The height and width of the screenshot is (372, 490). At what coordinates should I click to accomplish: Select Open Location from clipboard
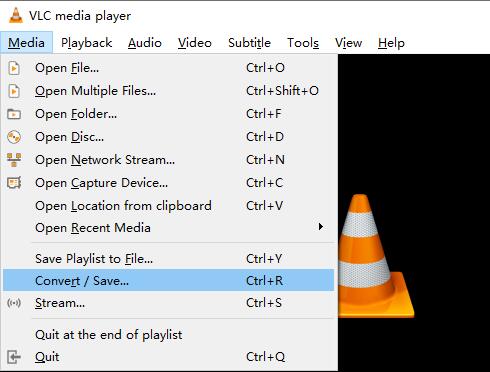pos(168,206)
